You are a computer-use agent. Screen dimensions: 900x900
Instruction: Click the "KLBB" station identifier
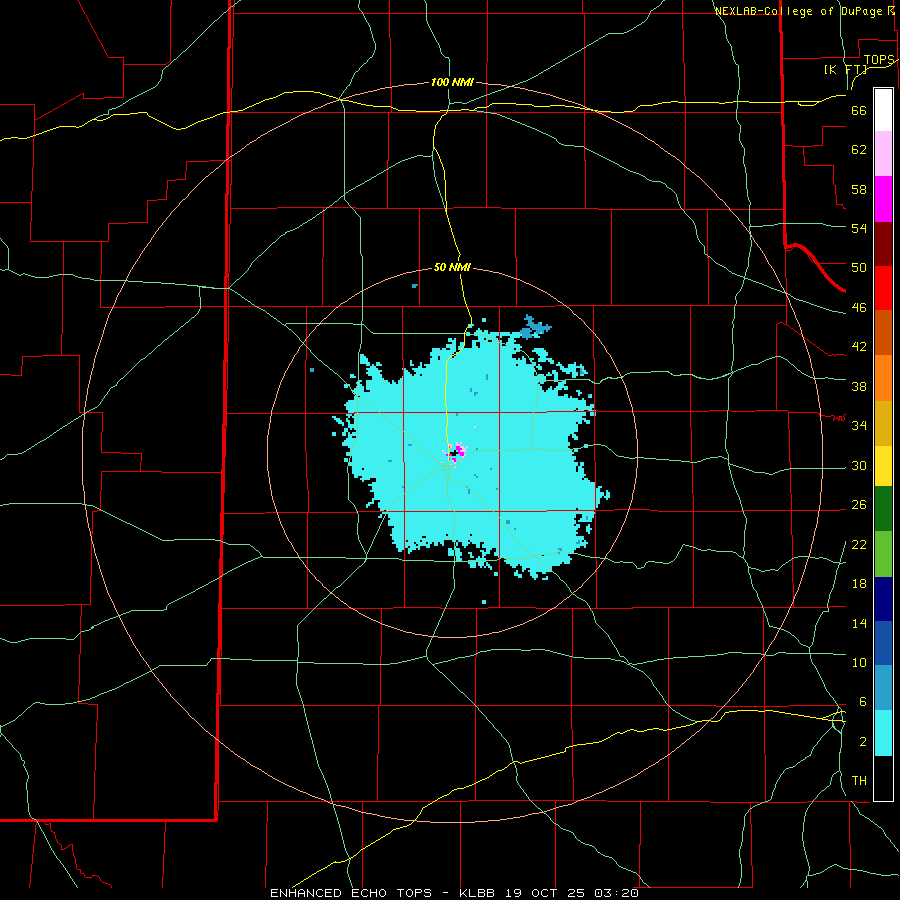pyautogui.click(x=477, y=893)
